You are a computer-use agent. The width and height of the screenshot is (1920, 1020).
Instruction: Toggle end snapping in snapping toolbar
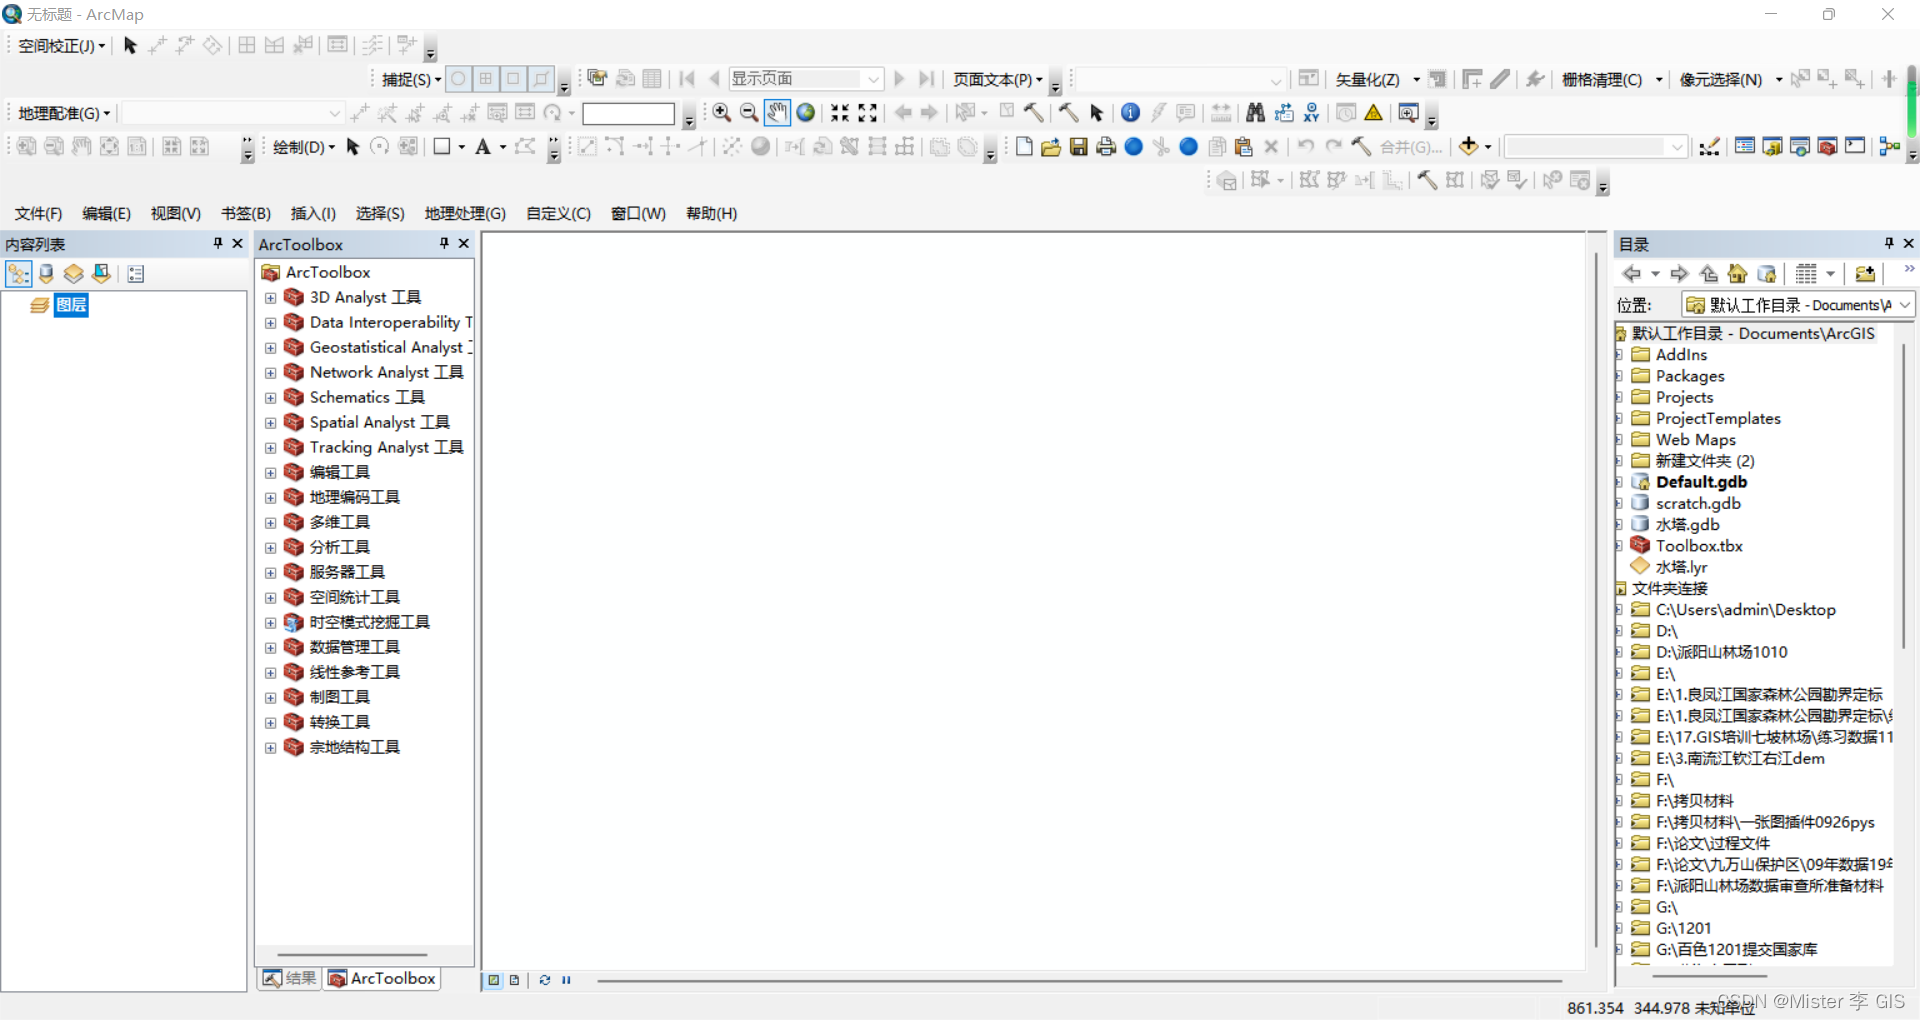click(x=486, y=79)
